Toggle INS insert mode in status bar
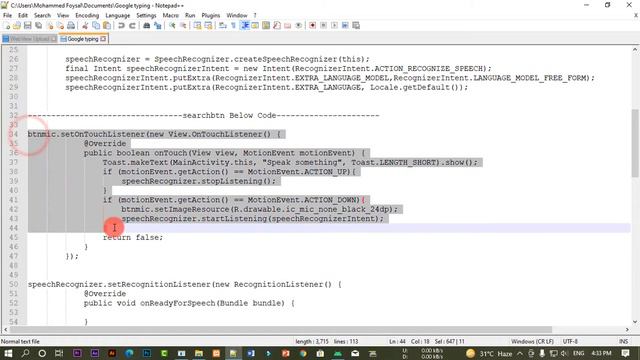Viewport: 640px width, 360px height. pyautogui.click(x=623, y=341)
